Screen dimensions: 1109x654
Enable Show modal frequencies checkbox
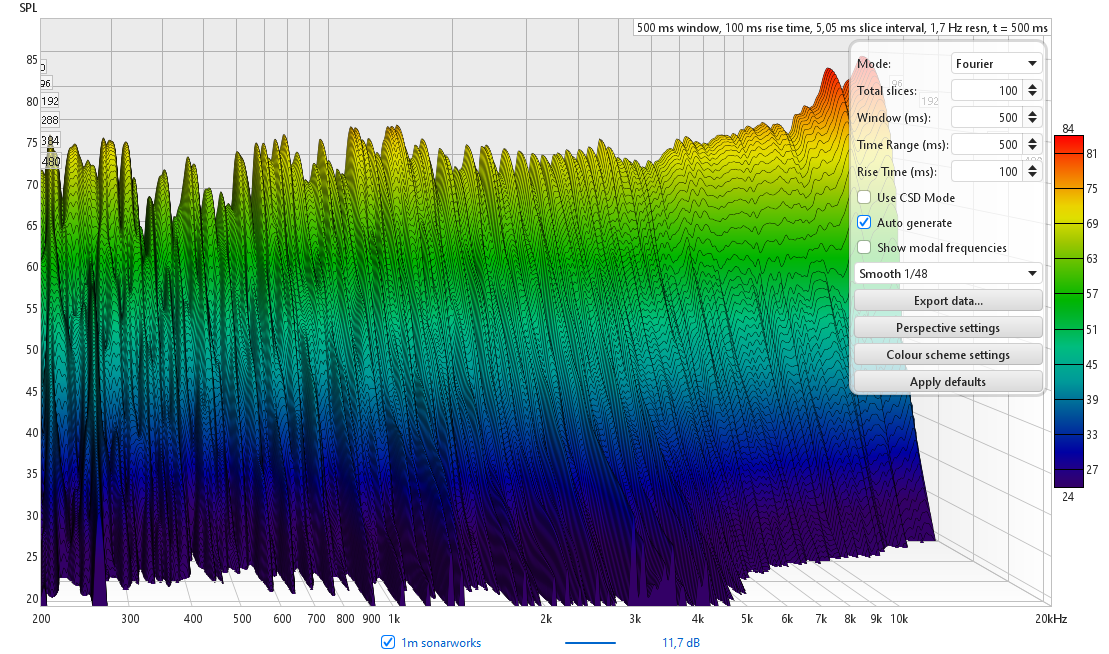point(864,247)
